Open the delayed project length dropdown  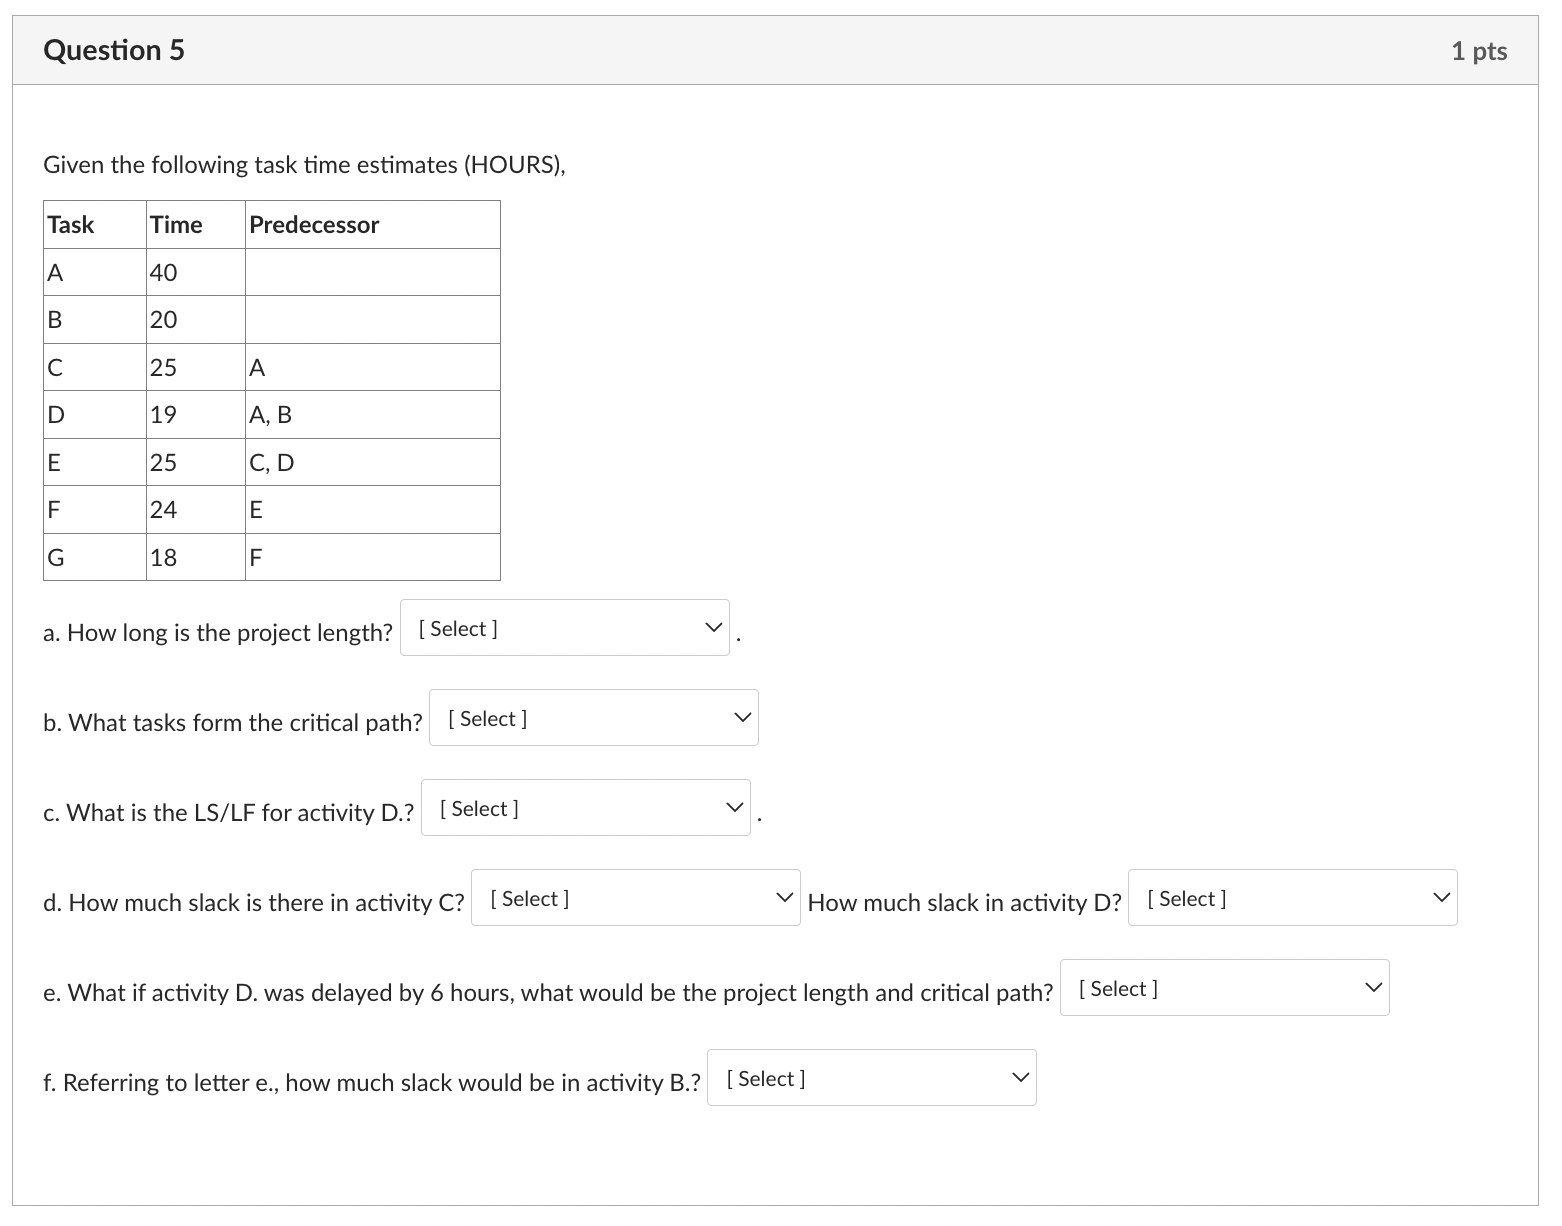tap(1223, 987)
